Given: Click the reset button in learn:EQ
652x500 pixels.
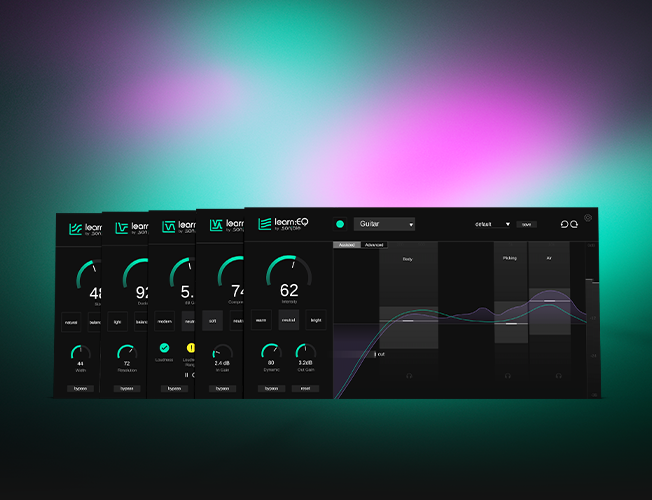Looking at the screenshot, I should coord(305,389).
